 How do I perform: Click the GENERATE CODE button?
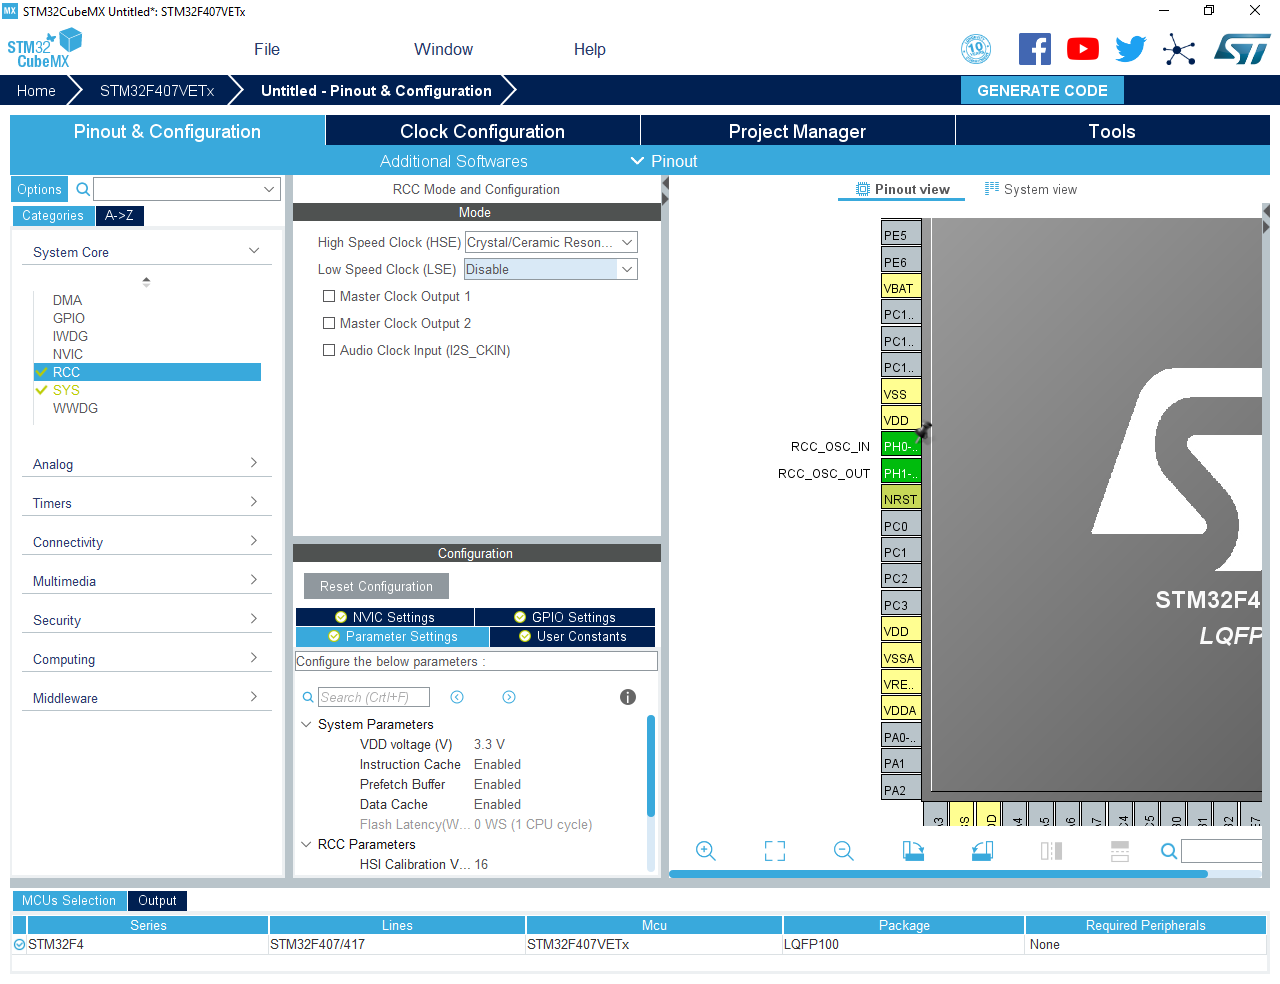point(1042,90)
